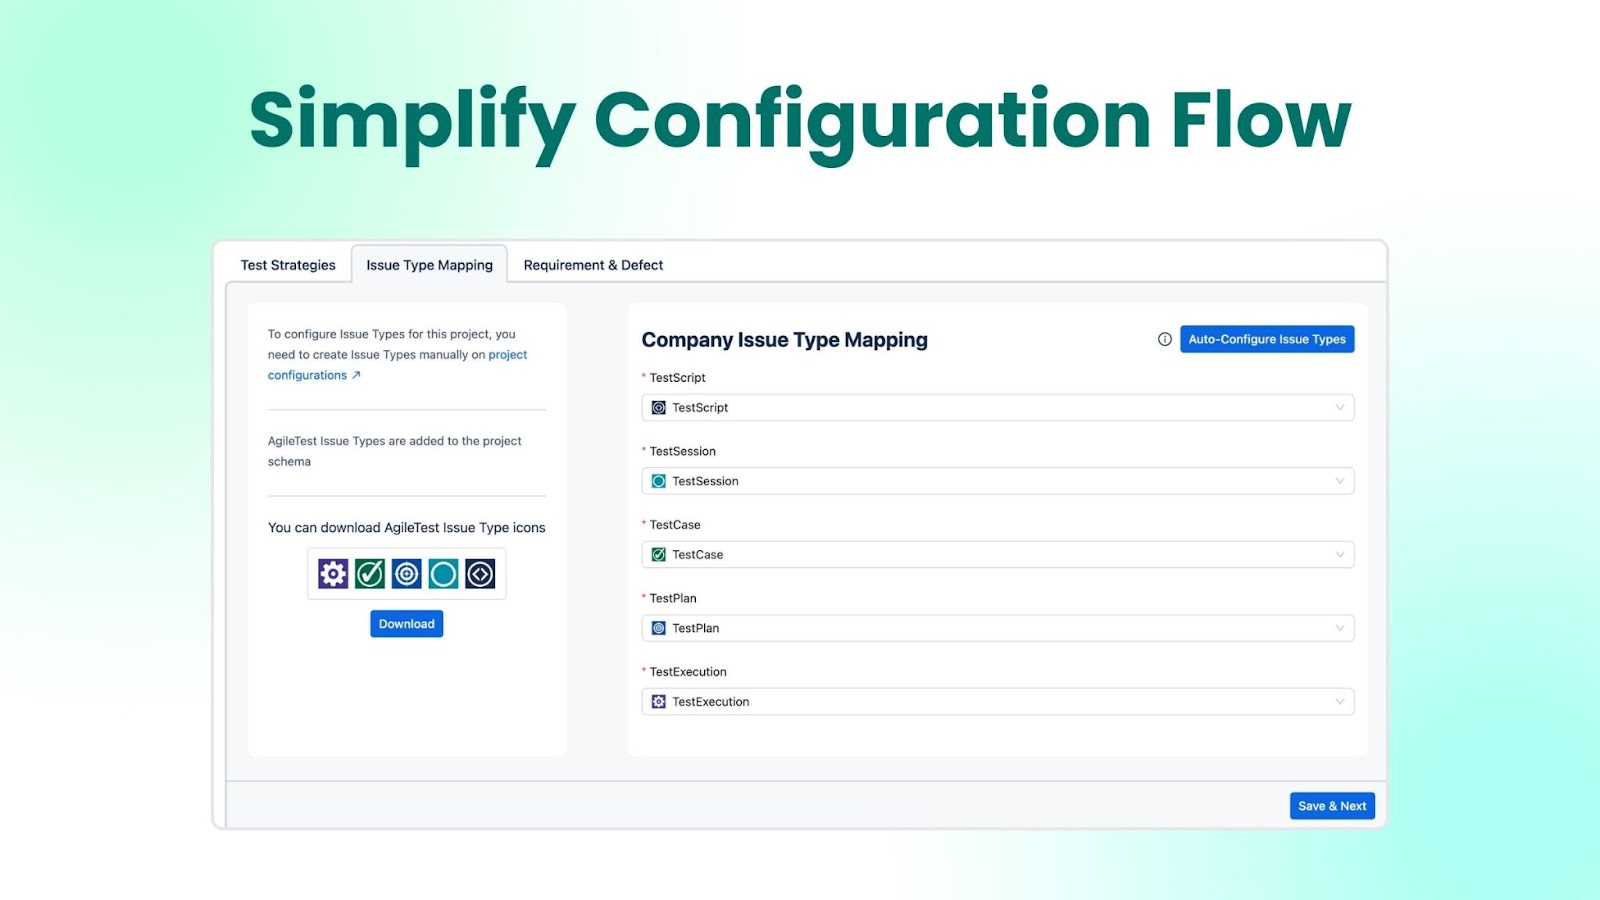Click the TestPlan icon inside its dropdown
Image resolution: width=1600 pixels, height=900 pixels.
click(659, 628)
